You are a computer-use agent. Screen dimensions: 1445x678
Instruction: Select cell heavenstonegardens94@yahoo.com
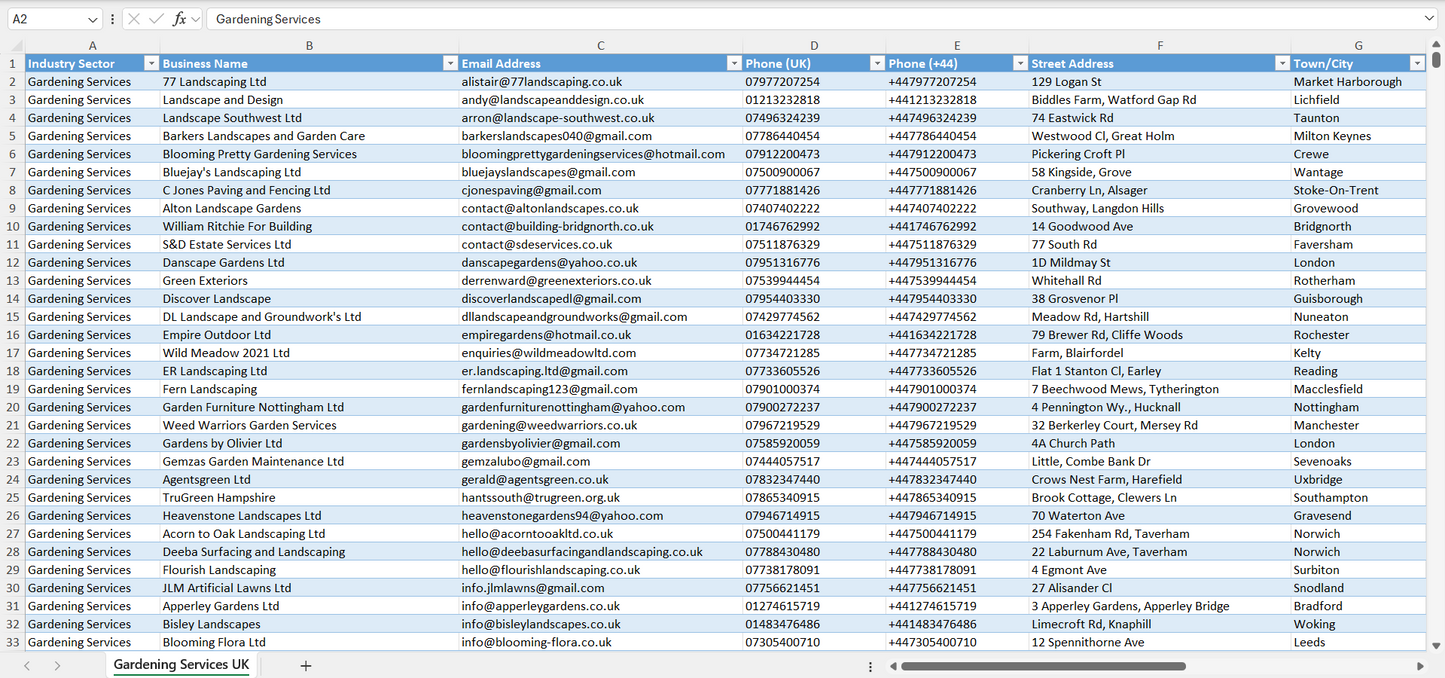601,516
